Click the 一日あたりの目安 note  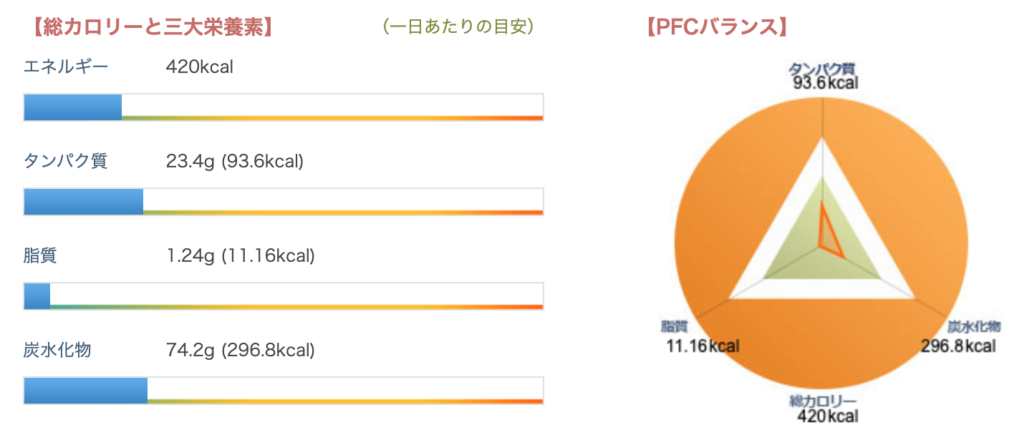(x=460, y=27)
